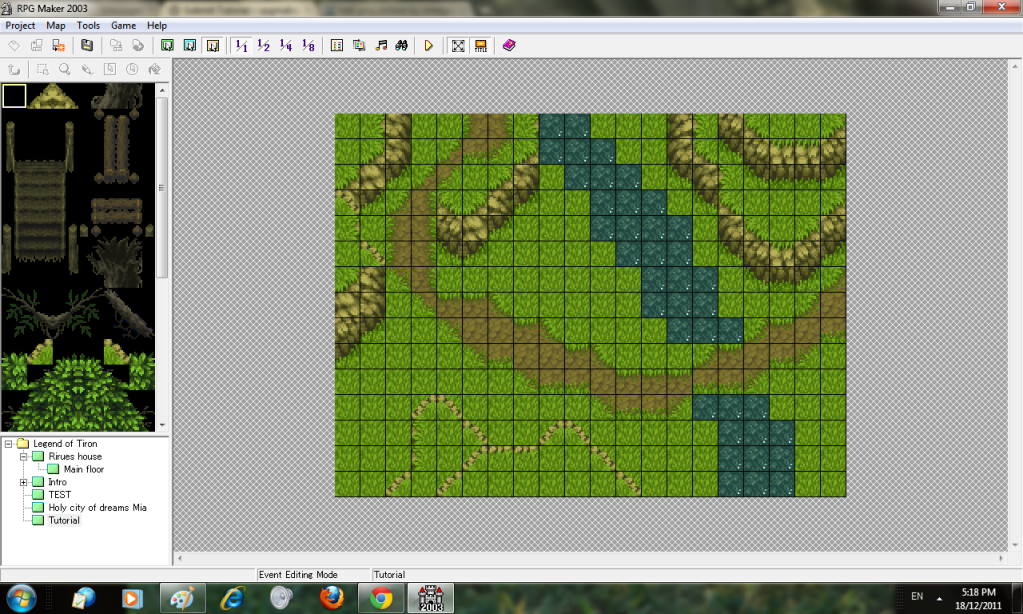This screenshot has height=614, width=1023.
Task: Click the New Project toolbar icon
Action: tap(14, 46)
